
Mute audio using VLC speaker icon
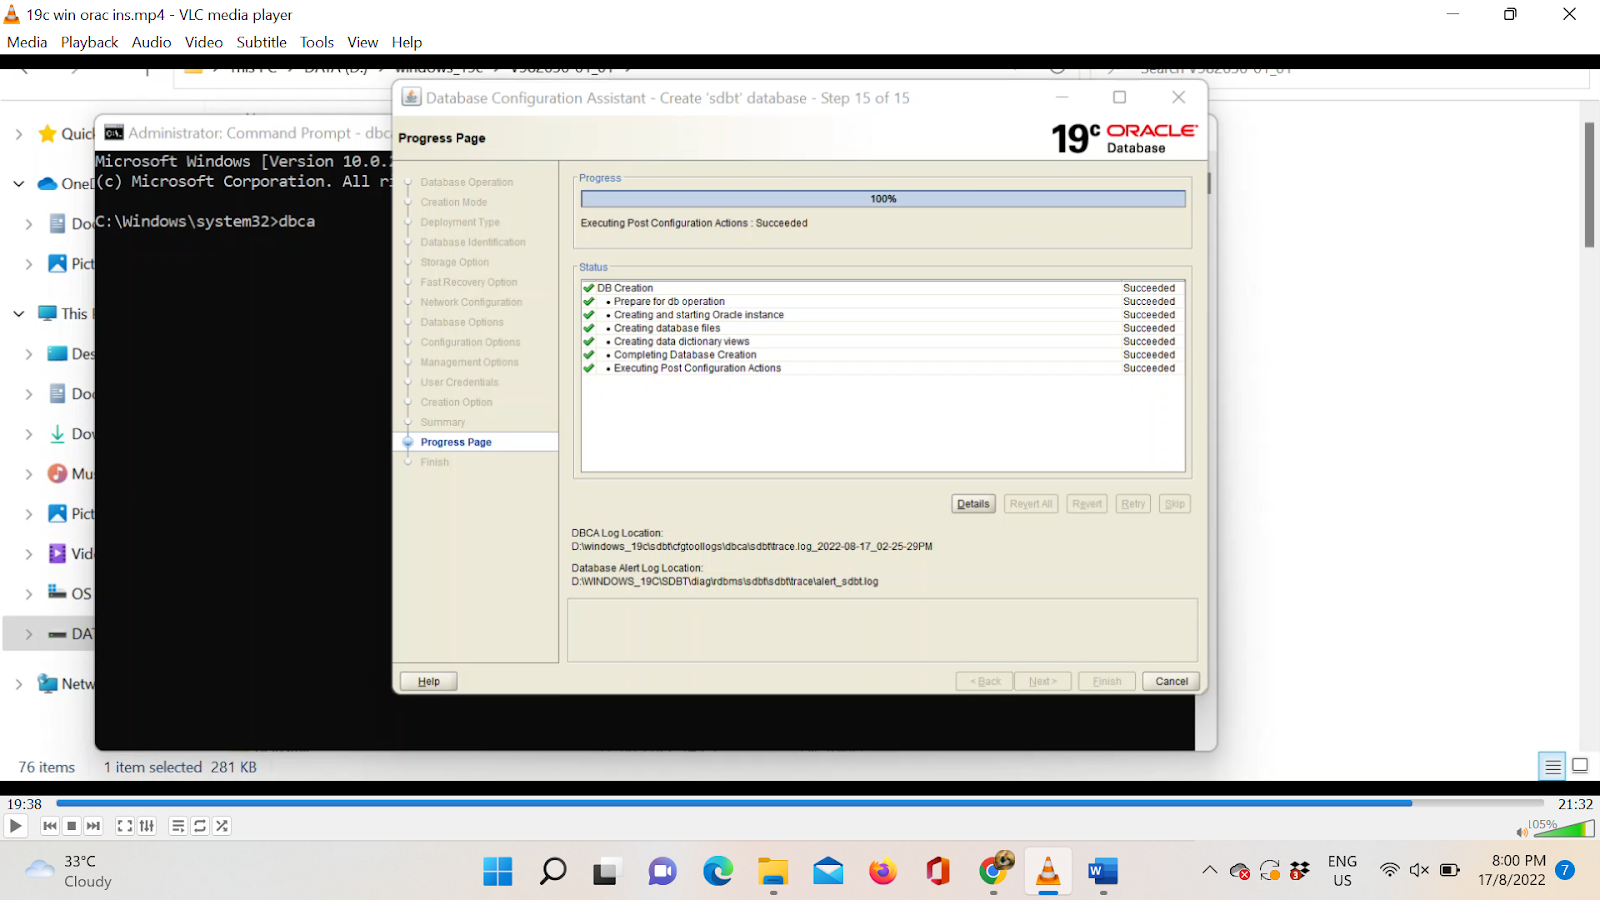1522,831
